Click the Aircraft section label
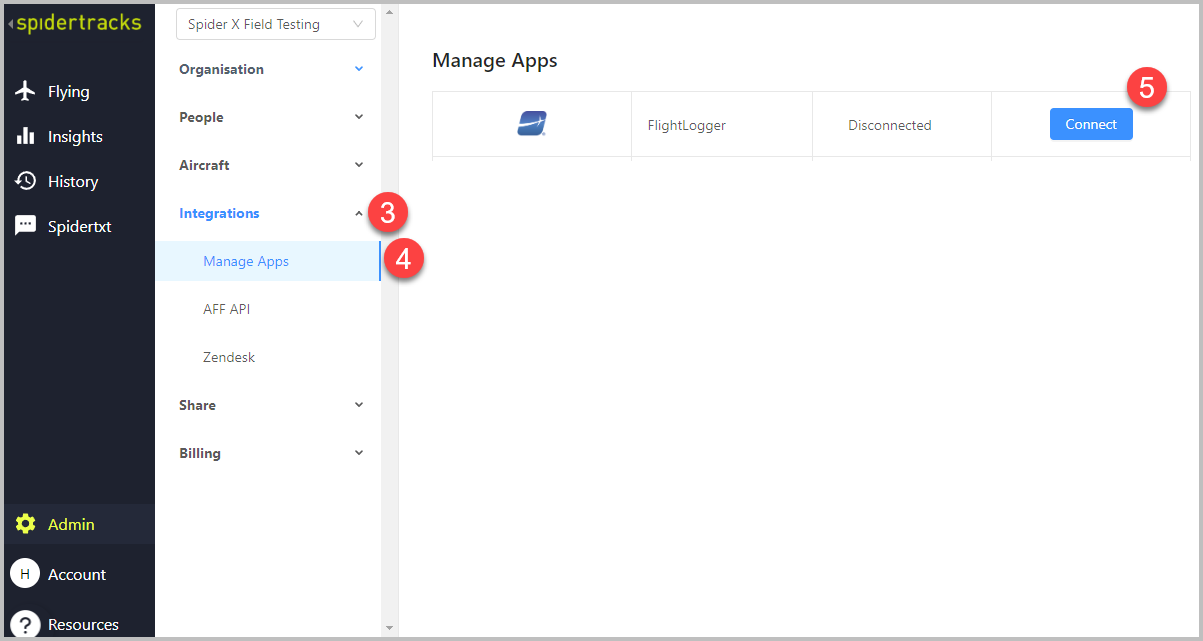The image size is (1203, 641). 204,165
